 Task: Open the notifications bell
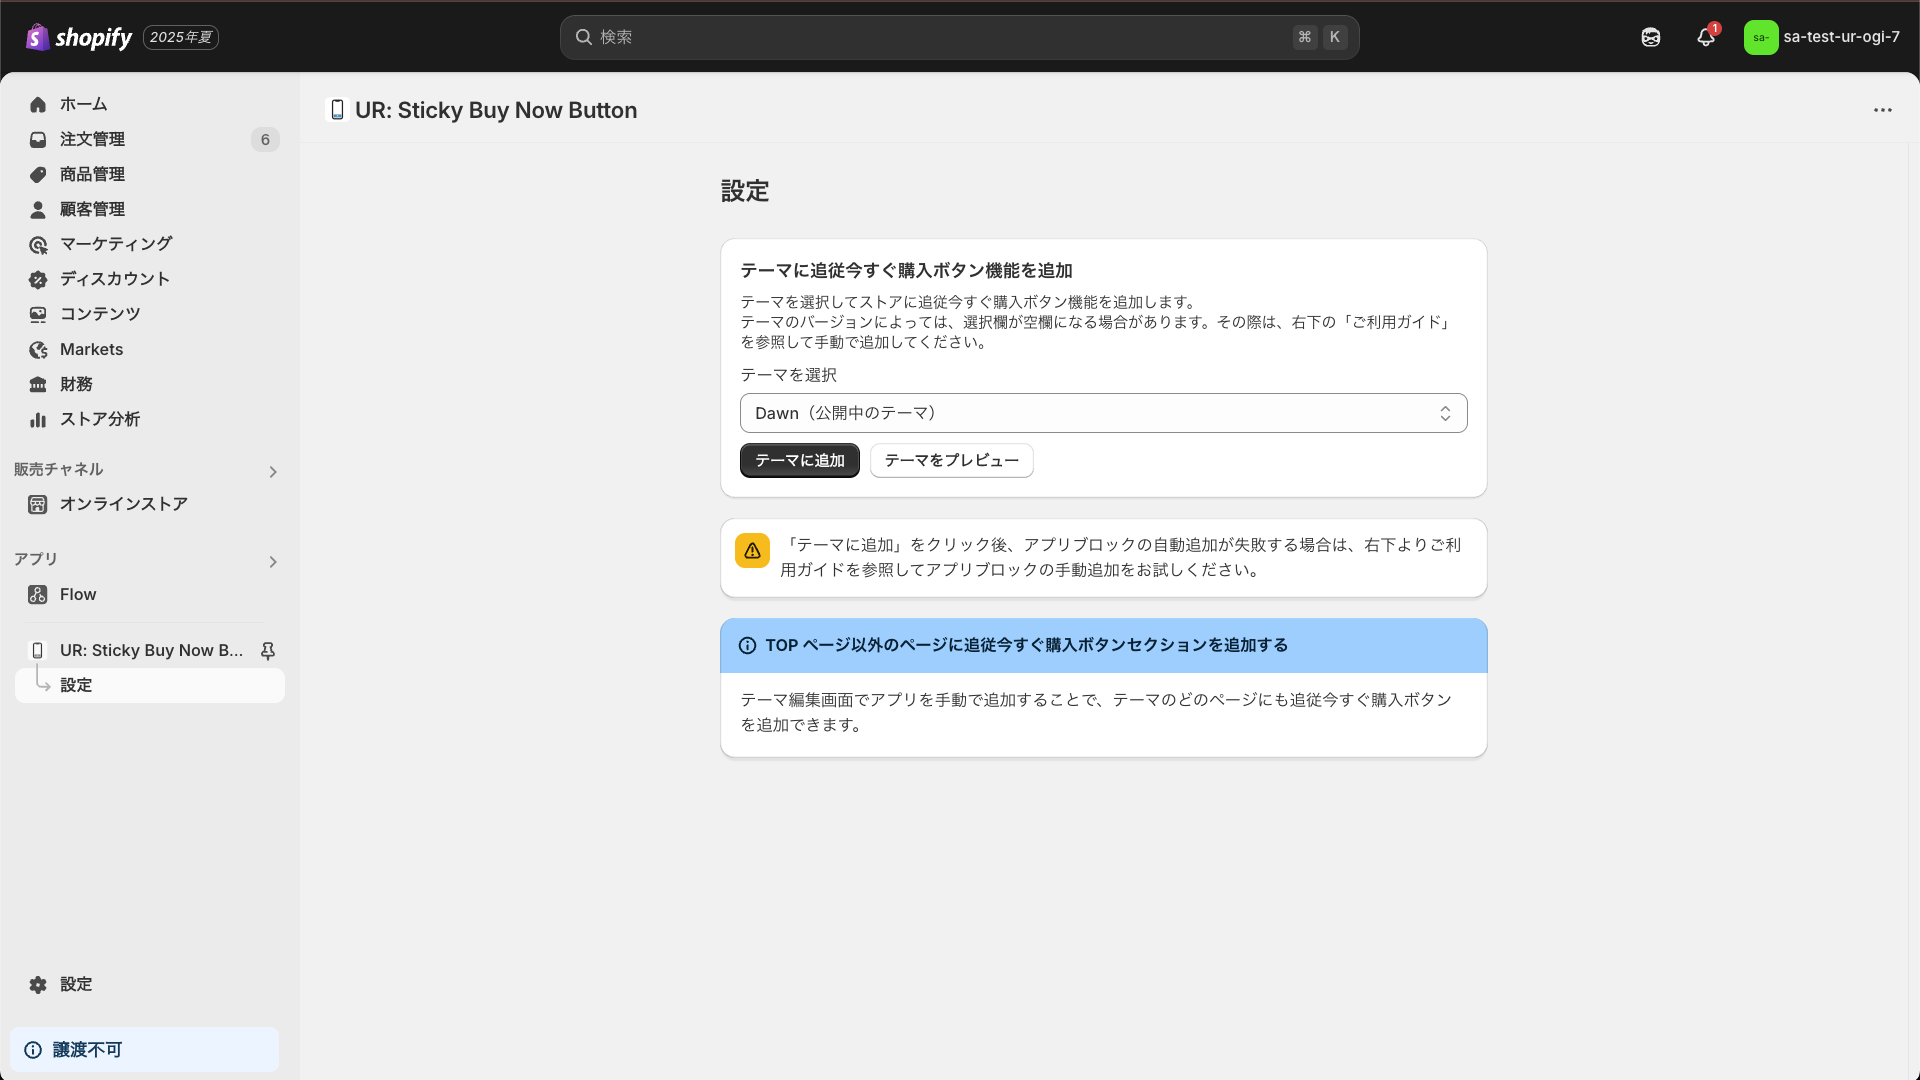(1706, 37)
